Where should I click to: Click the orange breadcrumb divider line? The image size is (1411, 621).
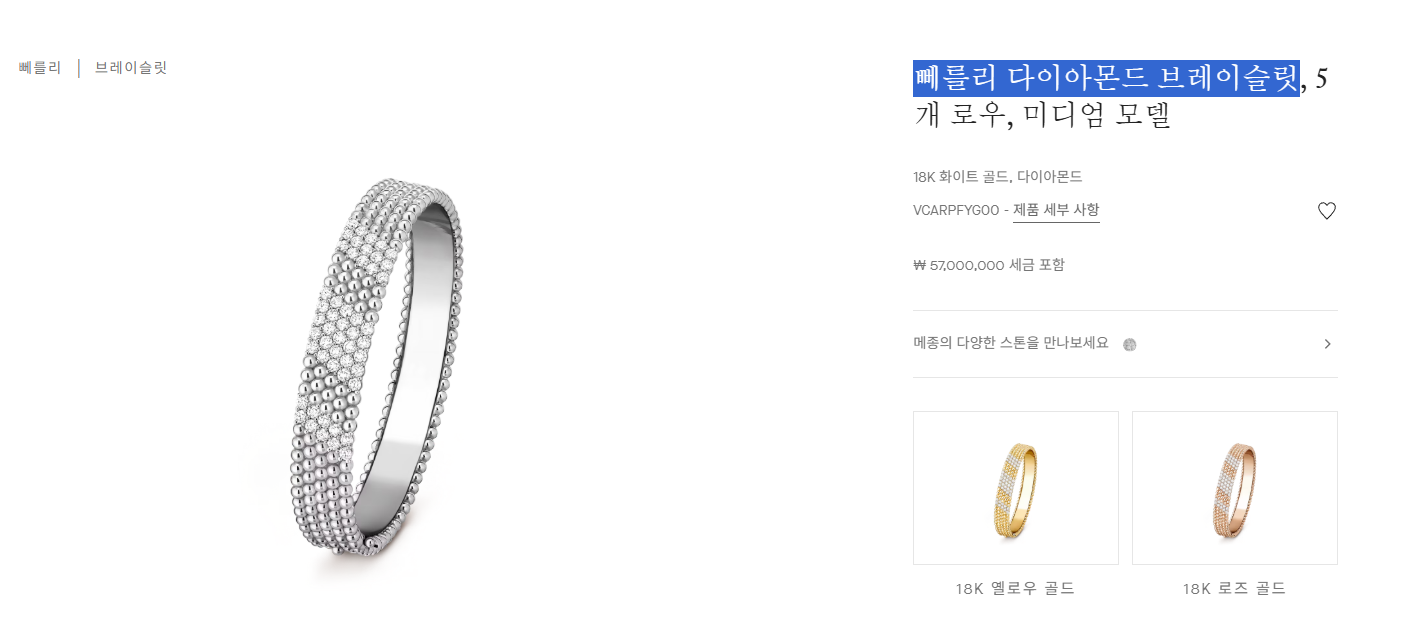click(79, 68)
